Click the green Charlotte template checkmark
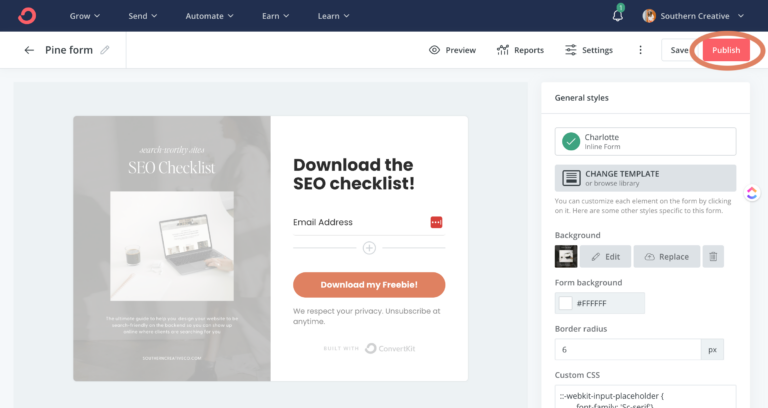 click(571, 142)
